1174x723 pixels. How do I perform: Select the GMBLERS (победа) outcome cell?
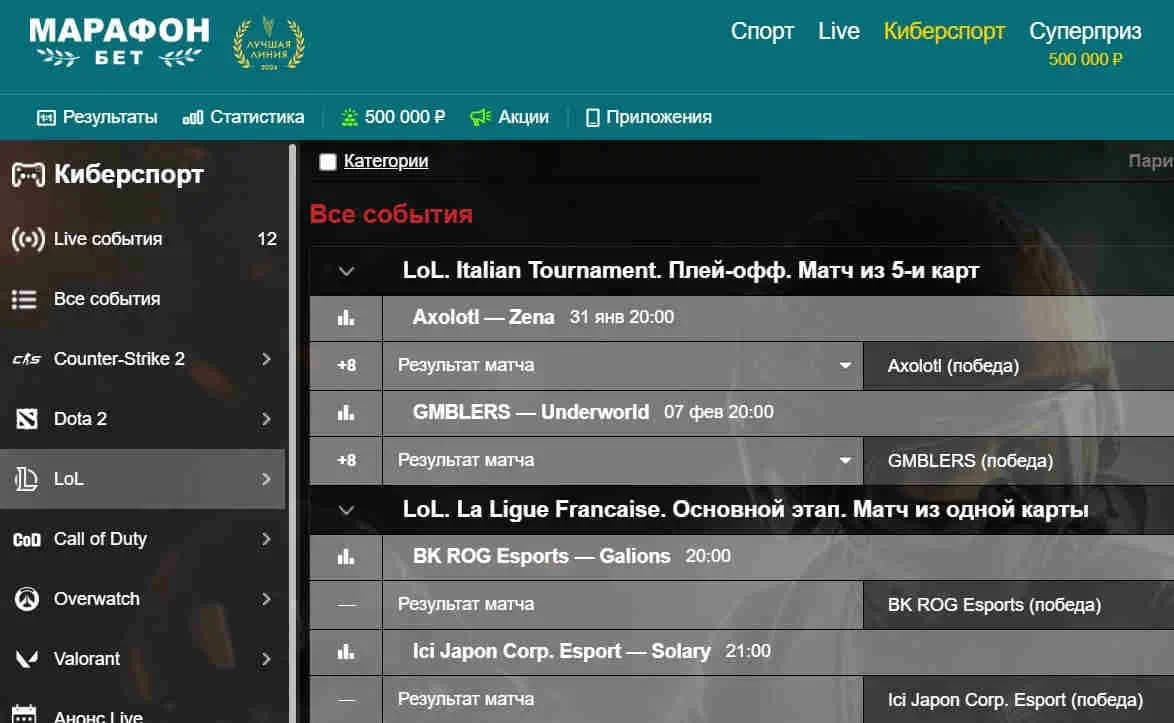click(1018, 461)
